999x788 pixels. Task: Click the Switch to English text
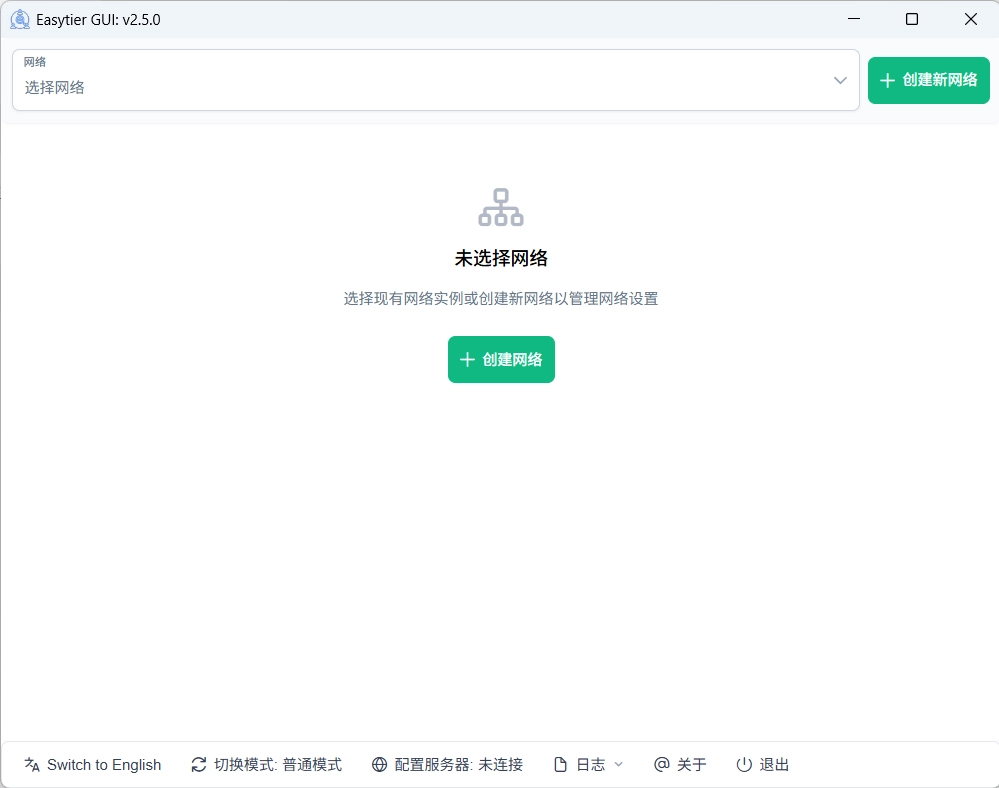pos(104,765)
